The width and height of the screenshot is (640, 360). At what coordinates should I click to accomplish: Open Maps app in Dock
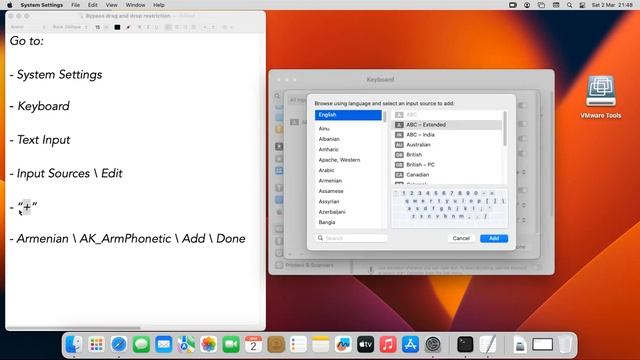click(x=186, y=344)
